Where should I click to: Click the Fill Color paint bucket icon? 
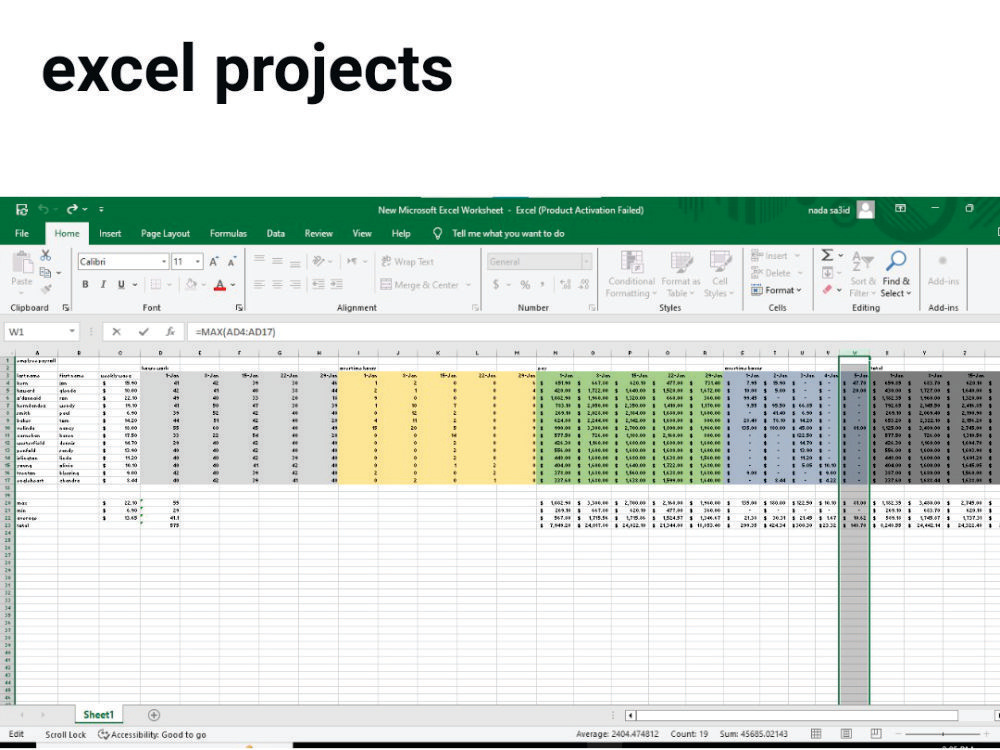pos(191,284)
